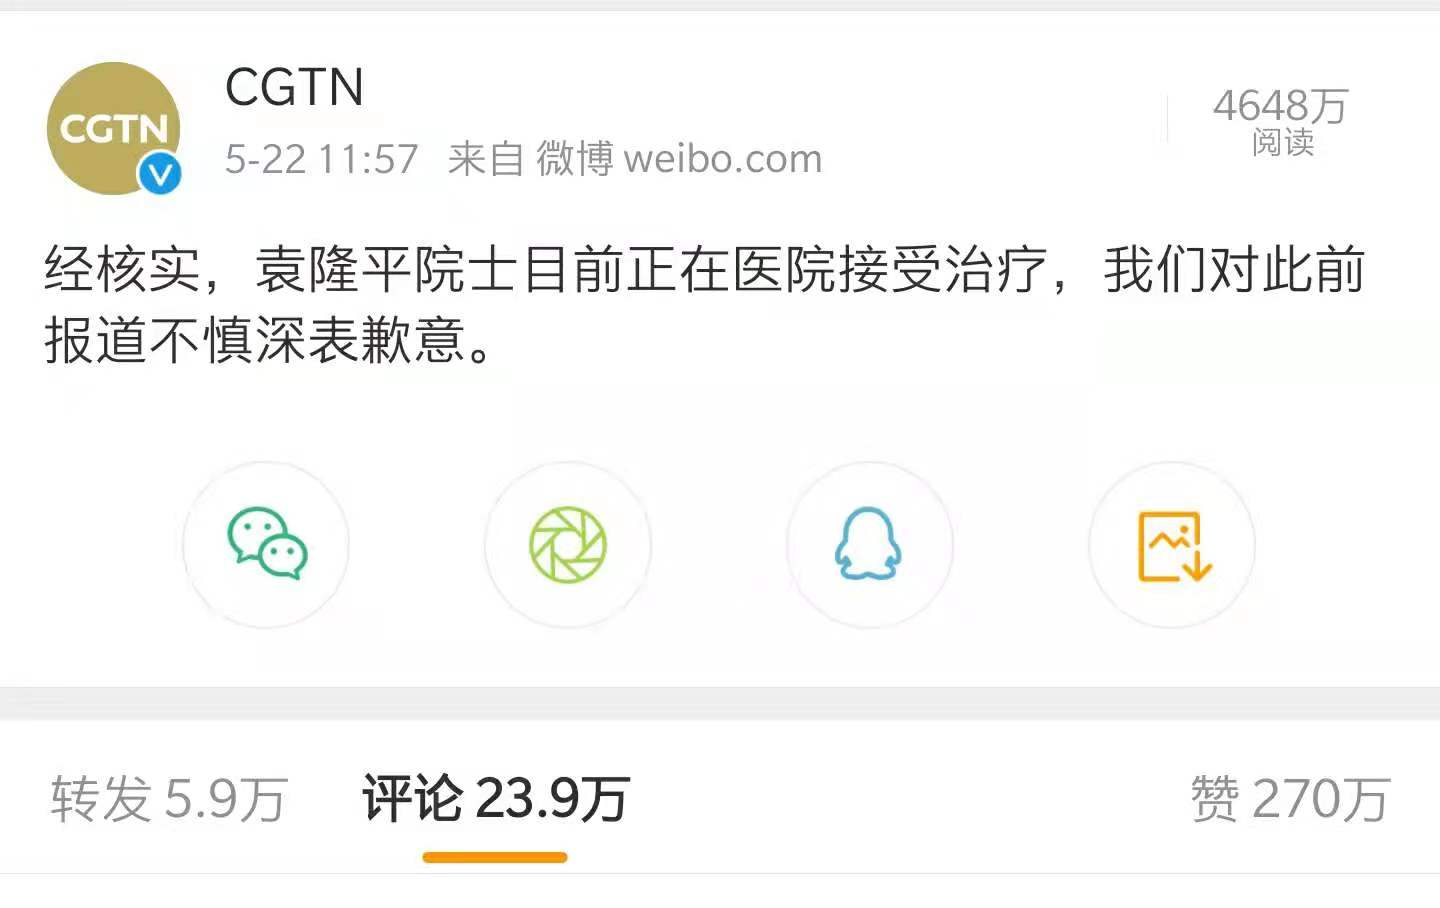The image size is (1440, 908).
Task: Select the 评论 23.9万 comments tab
Action: pyautogui.click(x=495, y=799)
